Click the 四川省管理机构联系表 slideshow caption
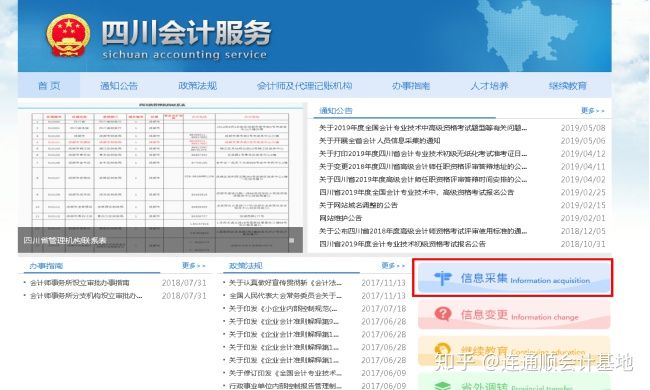Viewport: 650px width, 390px height. (x=65, y=240)
